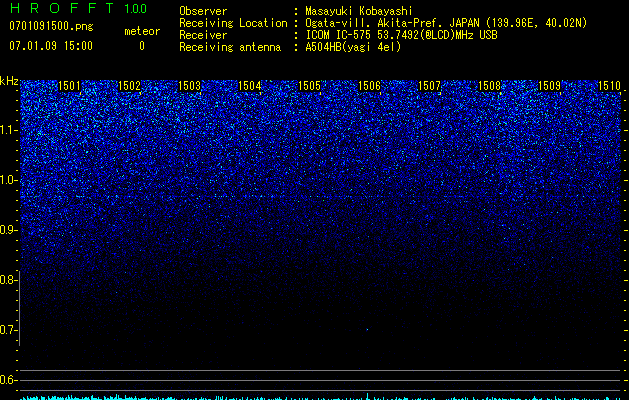Click the meteor count value 0
Viewport: 629px width, 400px height.
click(x=142, y=46)
